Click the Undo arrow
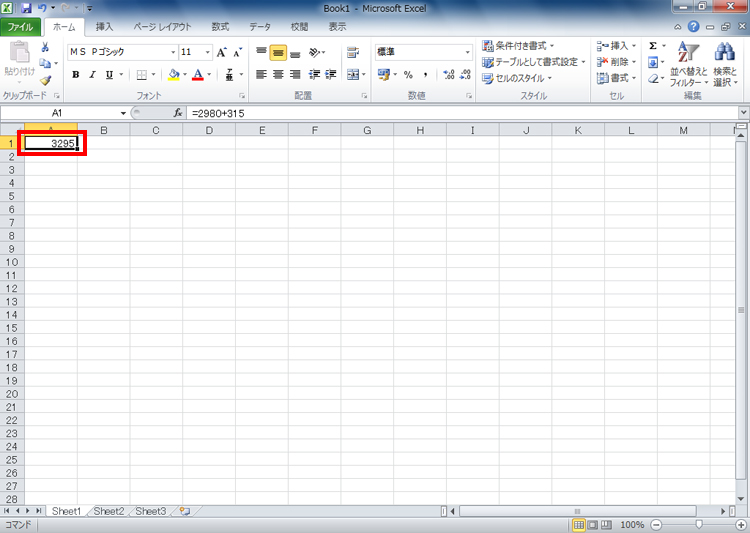Image resolution: width=750 pixels, height=533 pixels. (42, 8)
